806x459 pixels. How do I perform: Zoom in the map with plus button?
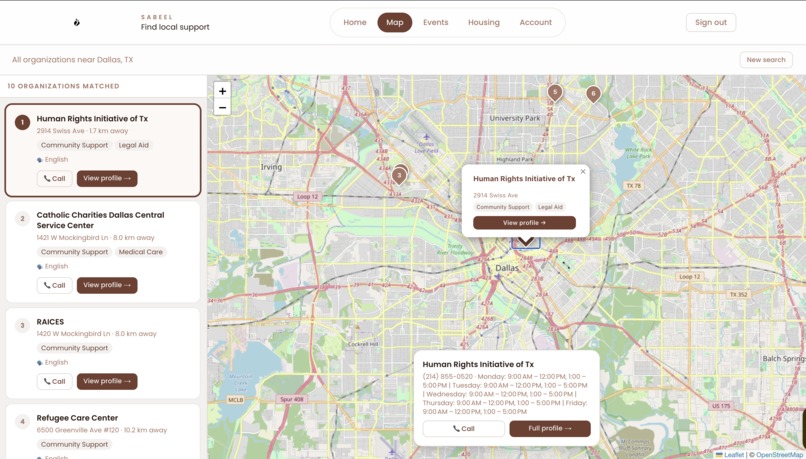(x=222, y=91)
